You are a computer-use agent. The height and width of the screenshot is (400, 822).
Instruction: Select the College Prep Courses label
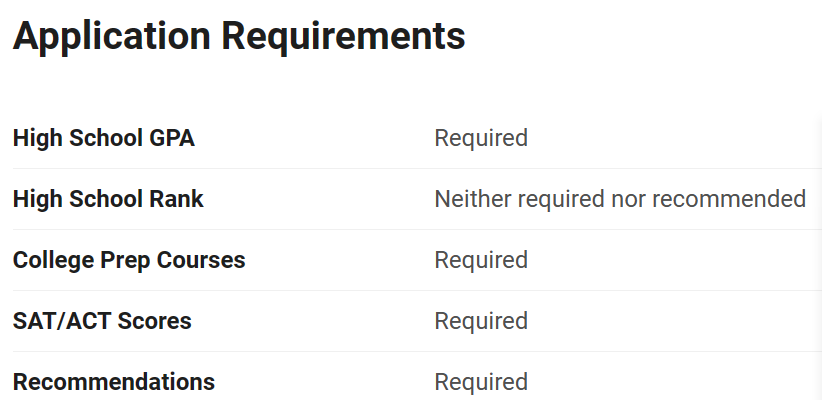[129, 260]
